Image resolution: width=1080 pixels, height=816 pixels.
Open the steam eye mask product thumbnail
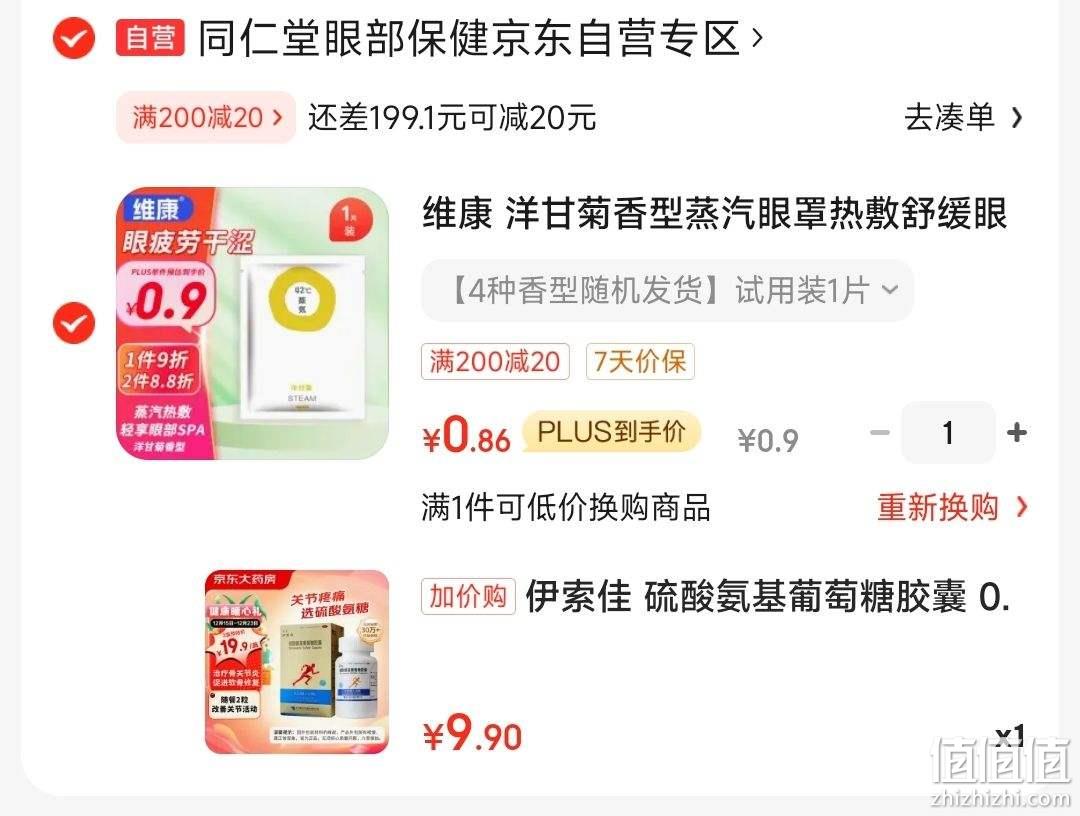point(252,323)
